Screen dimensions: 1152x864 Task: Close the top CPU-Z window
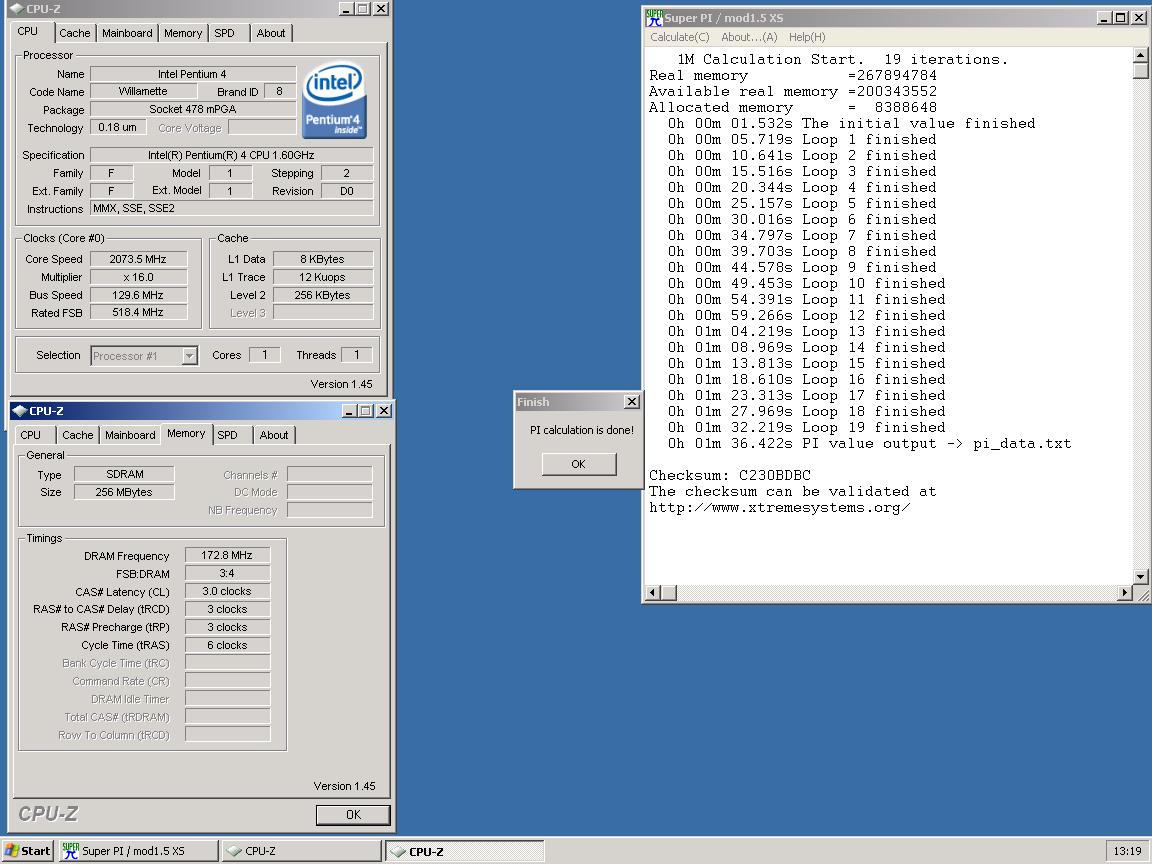[381, 9]
